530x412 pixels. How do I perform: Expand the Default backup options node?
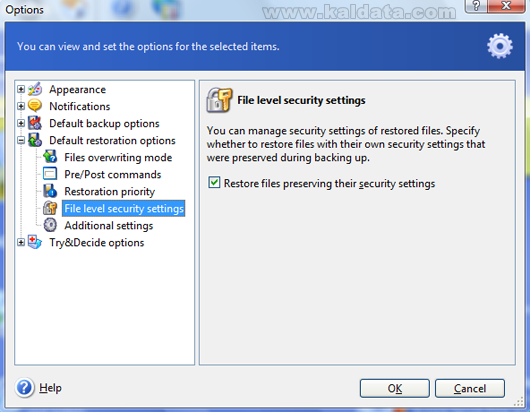pyautogui.click(x=21, y=123)
